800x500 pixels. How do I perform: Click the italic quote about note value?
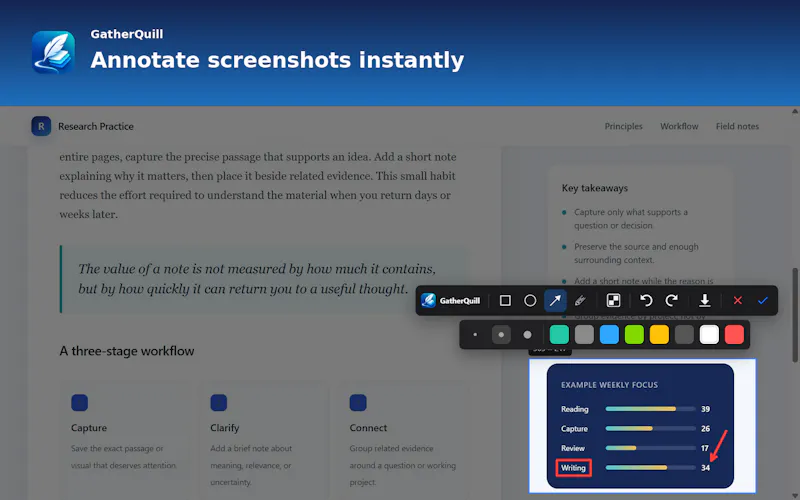click(257, 279)
